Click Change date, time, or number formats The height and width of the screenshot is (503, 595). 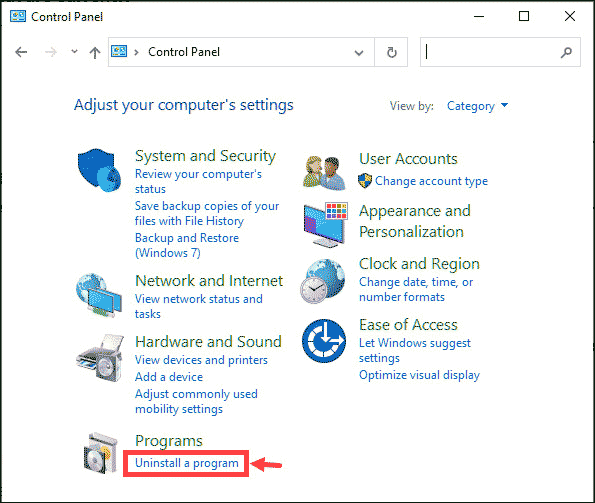[416, 289]
